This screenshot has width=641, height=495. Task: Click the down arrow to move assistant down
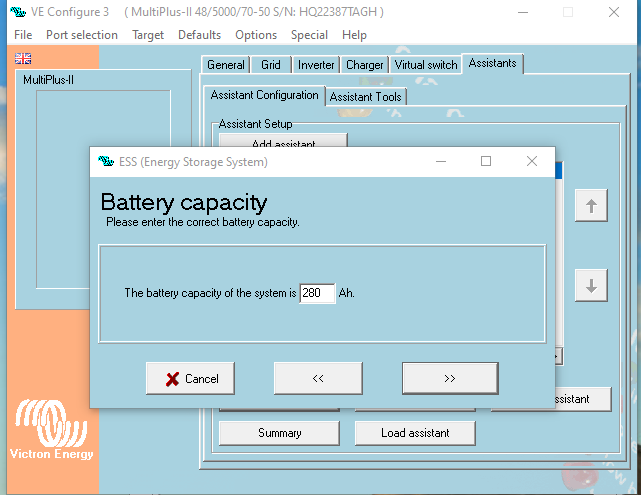pos(591,285)
